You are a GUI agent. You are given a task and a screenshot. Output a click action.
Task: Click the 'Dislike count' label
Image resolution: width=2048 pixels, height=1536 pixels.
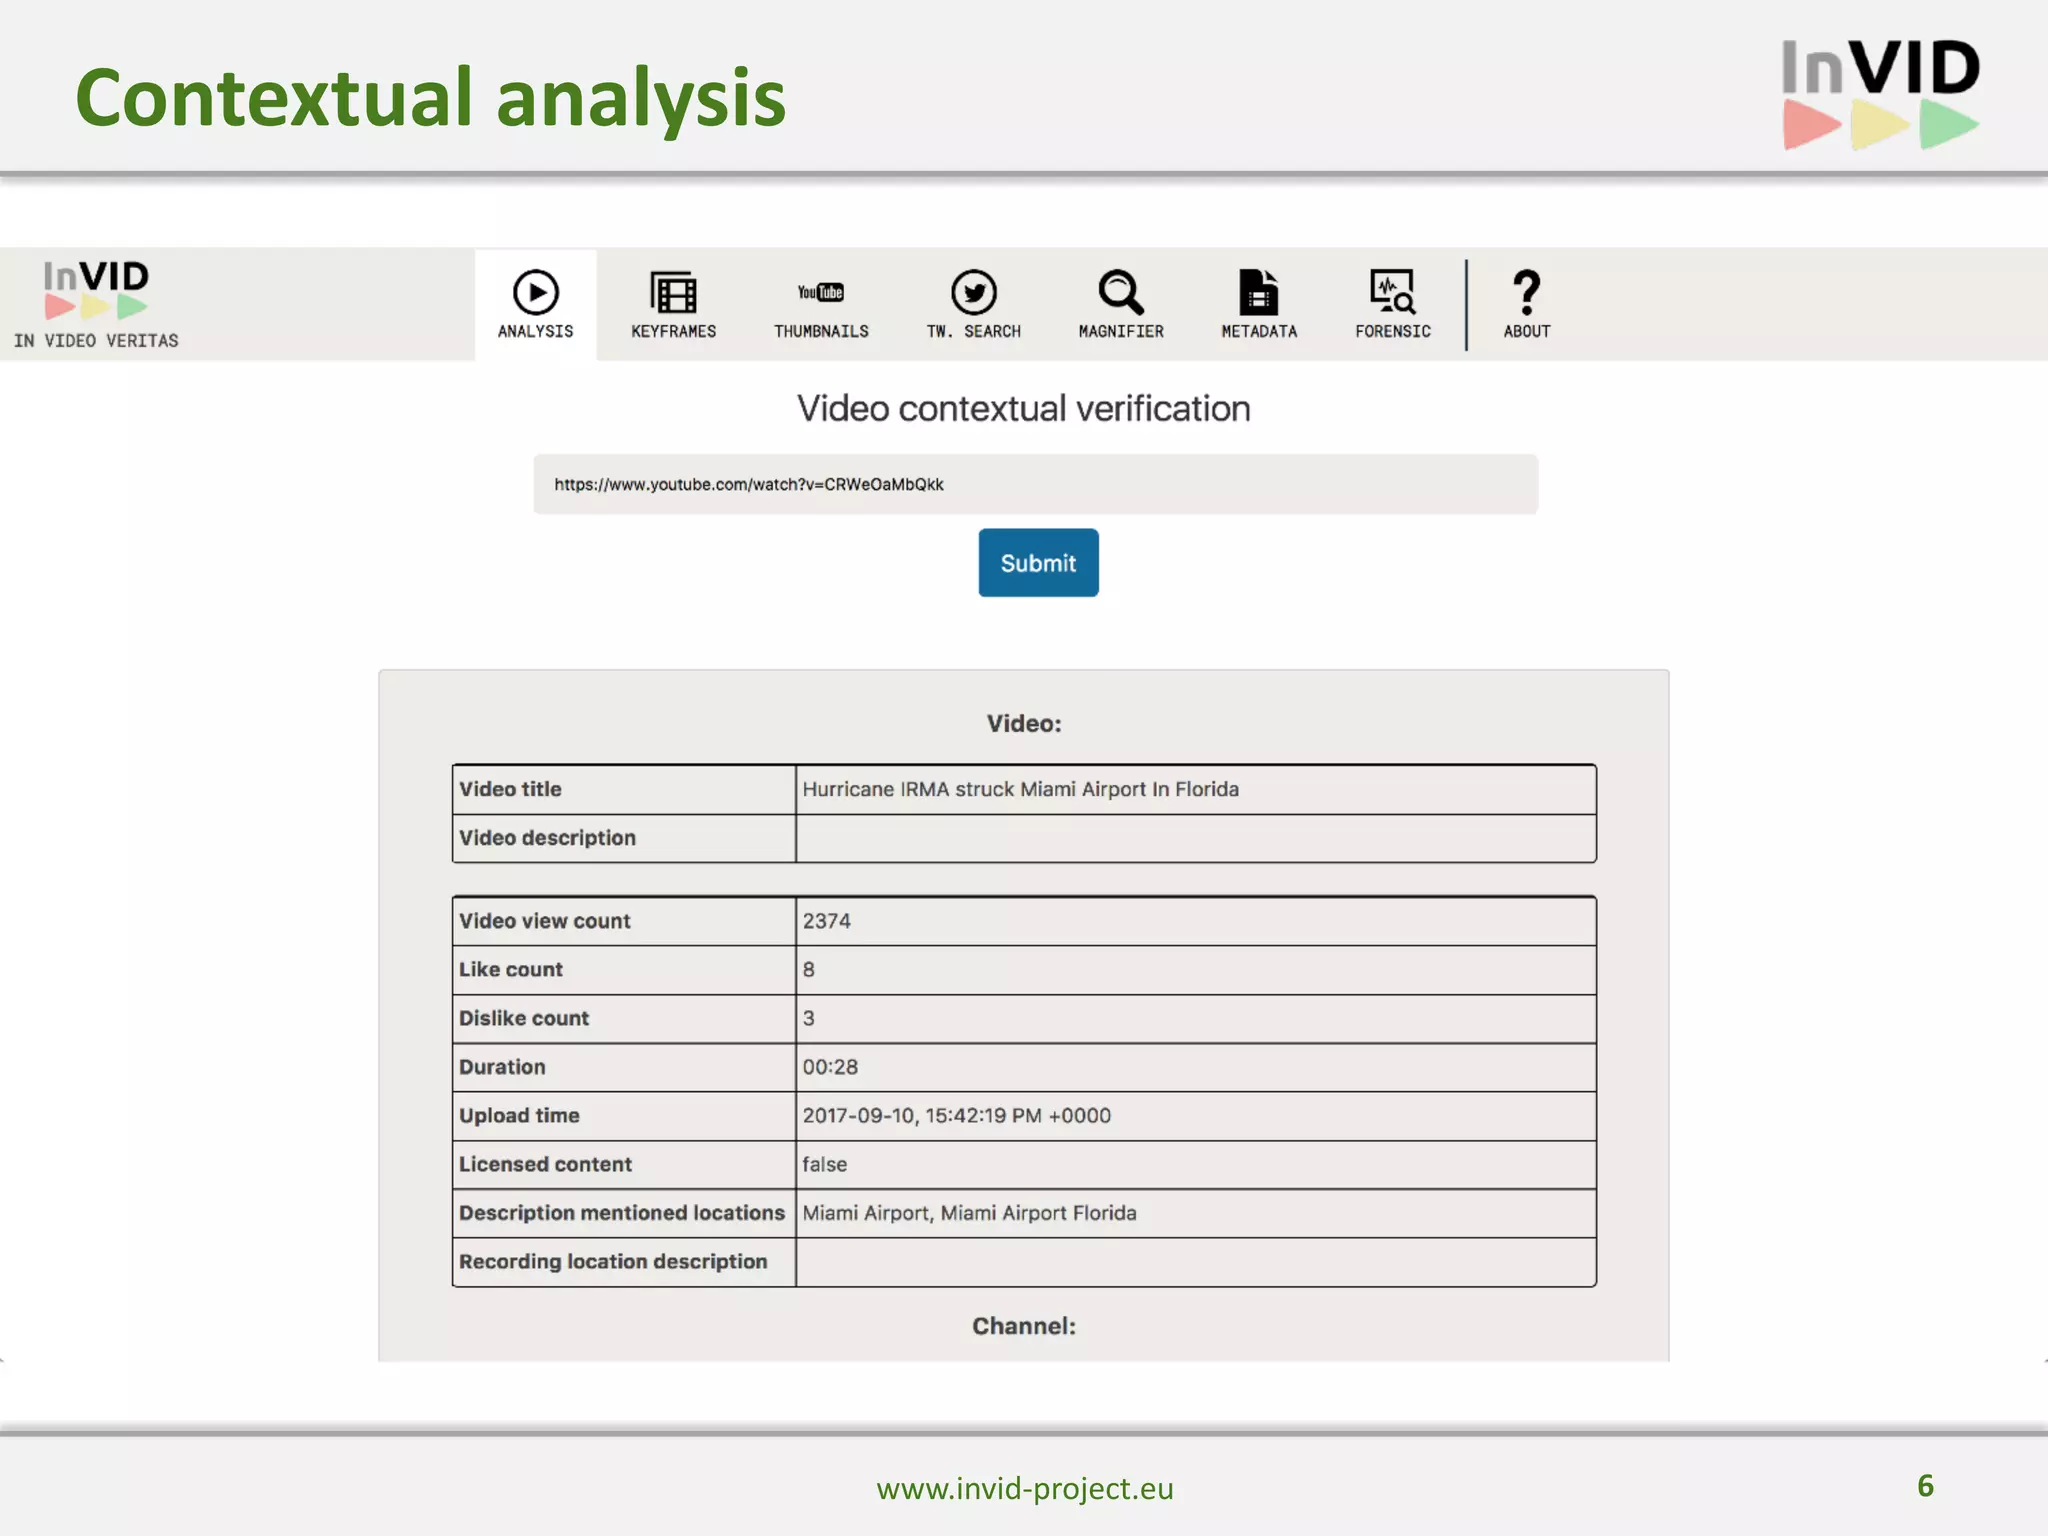[x=524, y=1018]
